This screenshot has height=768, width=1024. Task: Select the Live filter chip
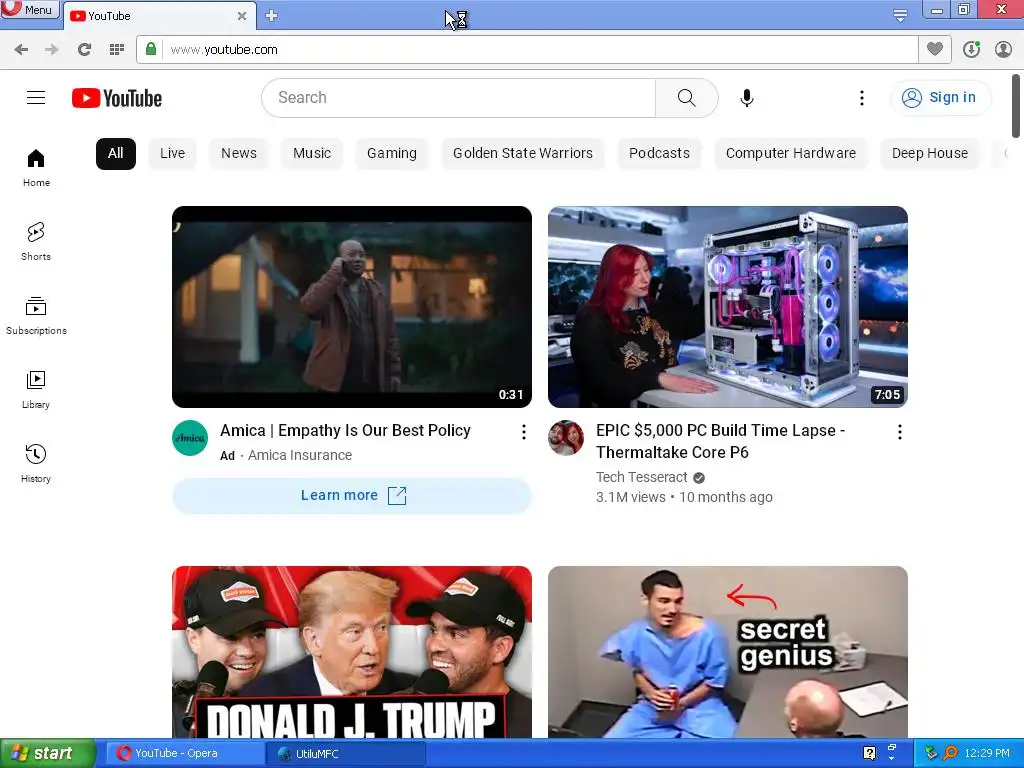172,153
